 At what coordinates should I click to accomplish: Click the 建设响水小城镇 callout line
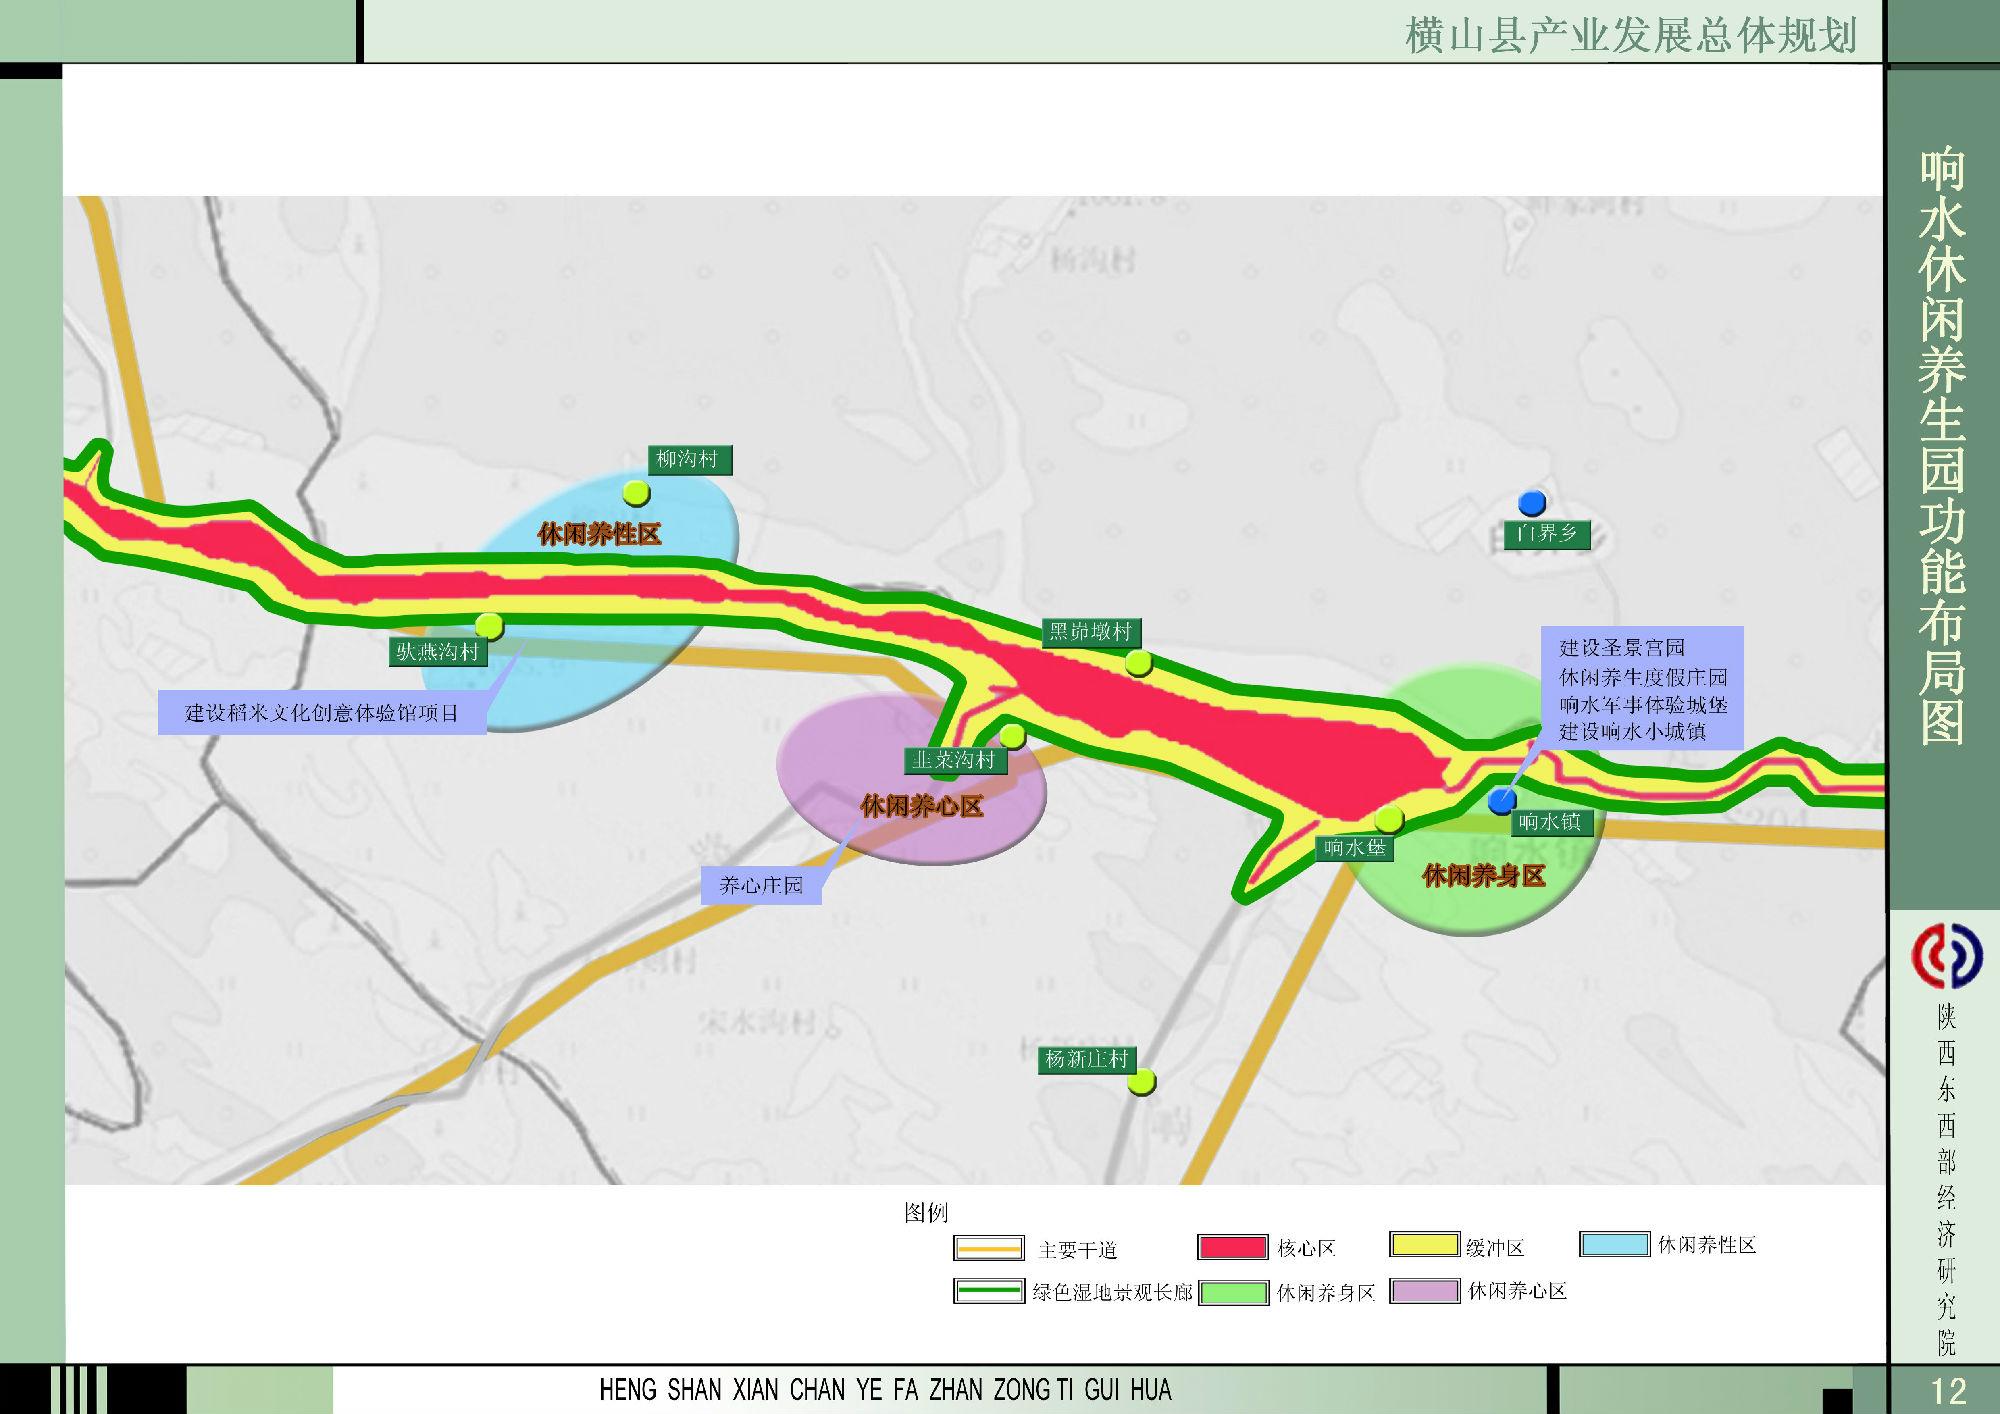(x=1632, y=732)
